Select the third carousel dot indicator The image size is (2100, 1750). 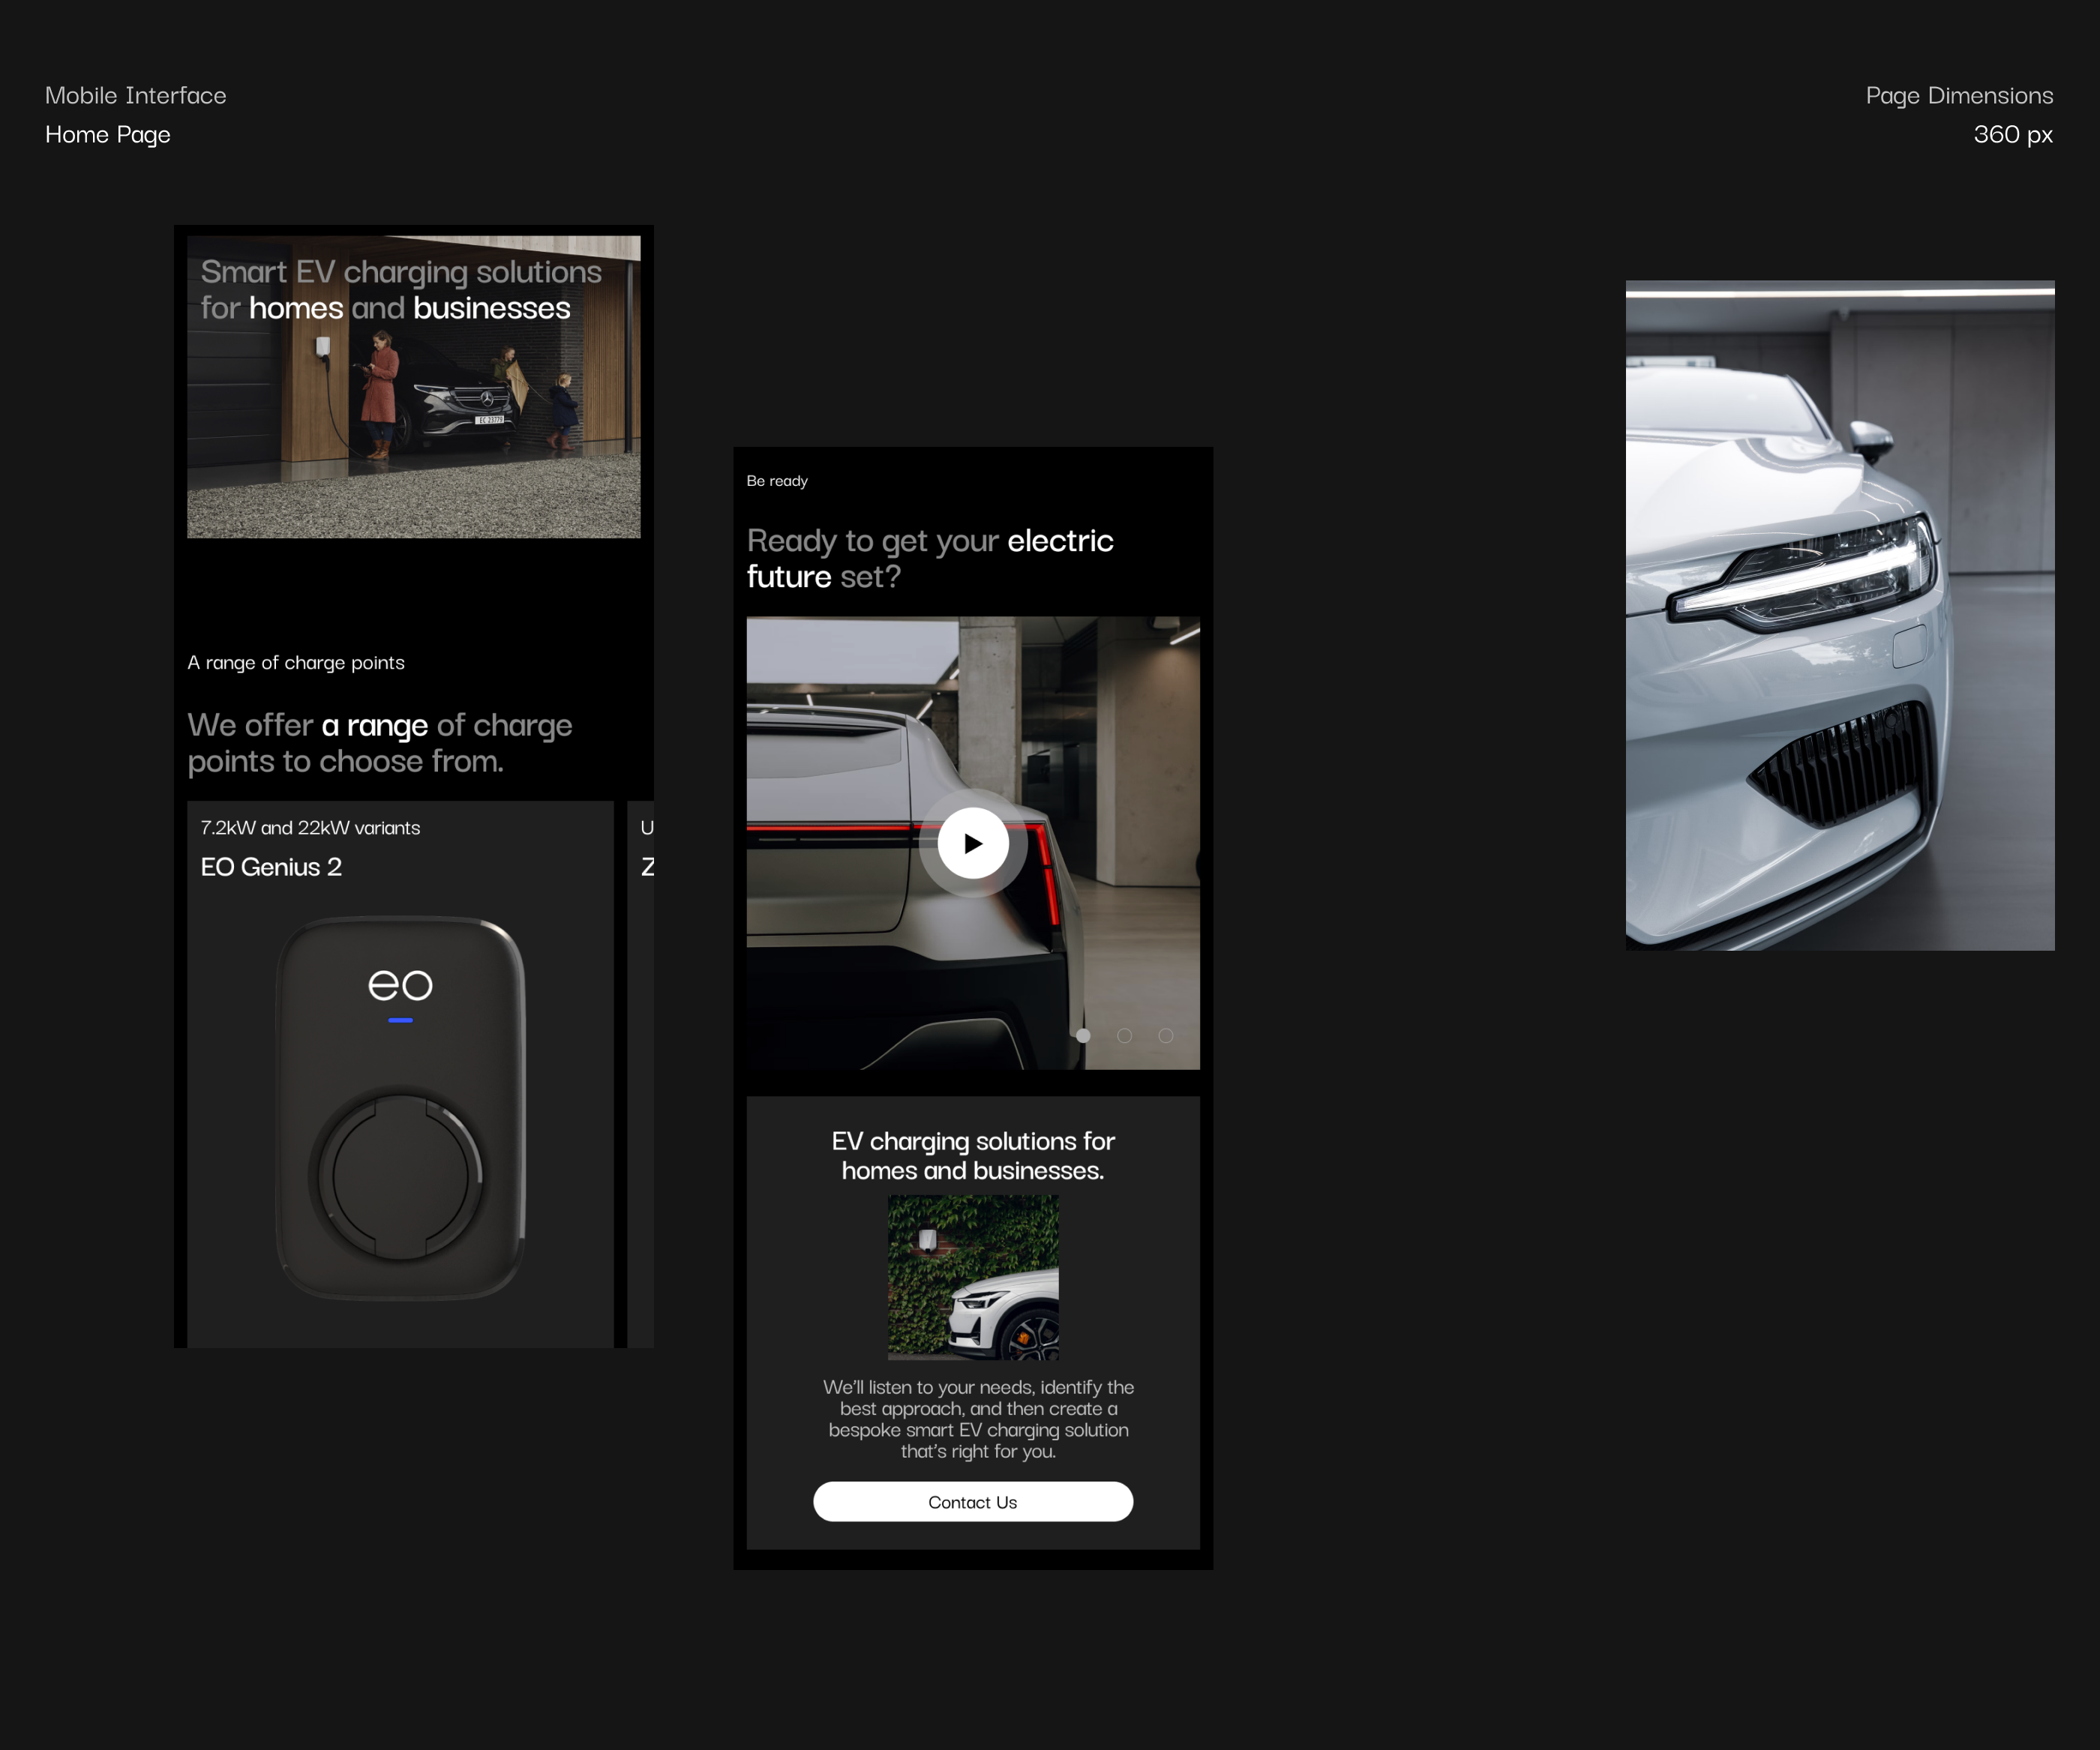tap(1165, 1035)
